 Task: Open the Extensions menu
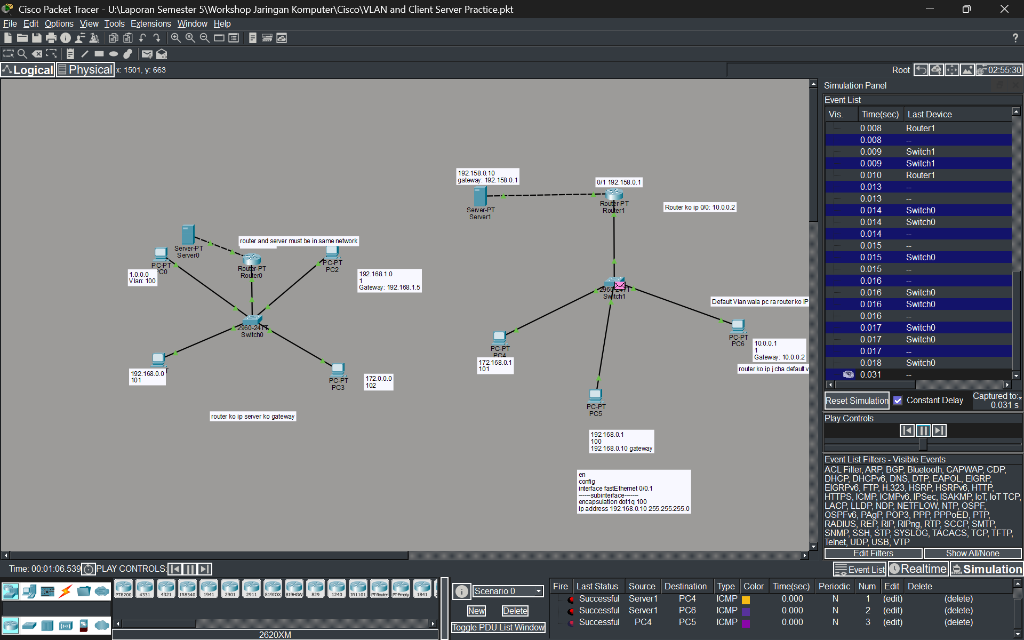[x=151, y=24]
